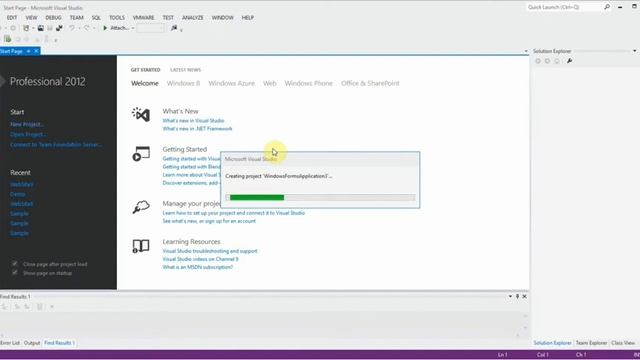Image resolution: width=640 pixels, height=360 pixels.
Task: Pin the Start Page tab
Action: [x=29, y=51]
